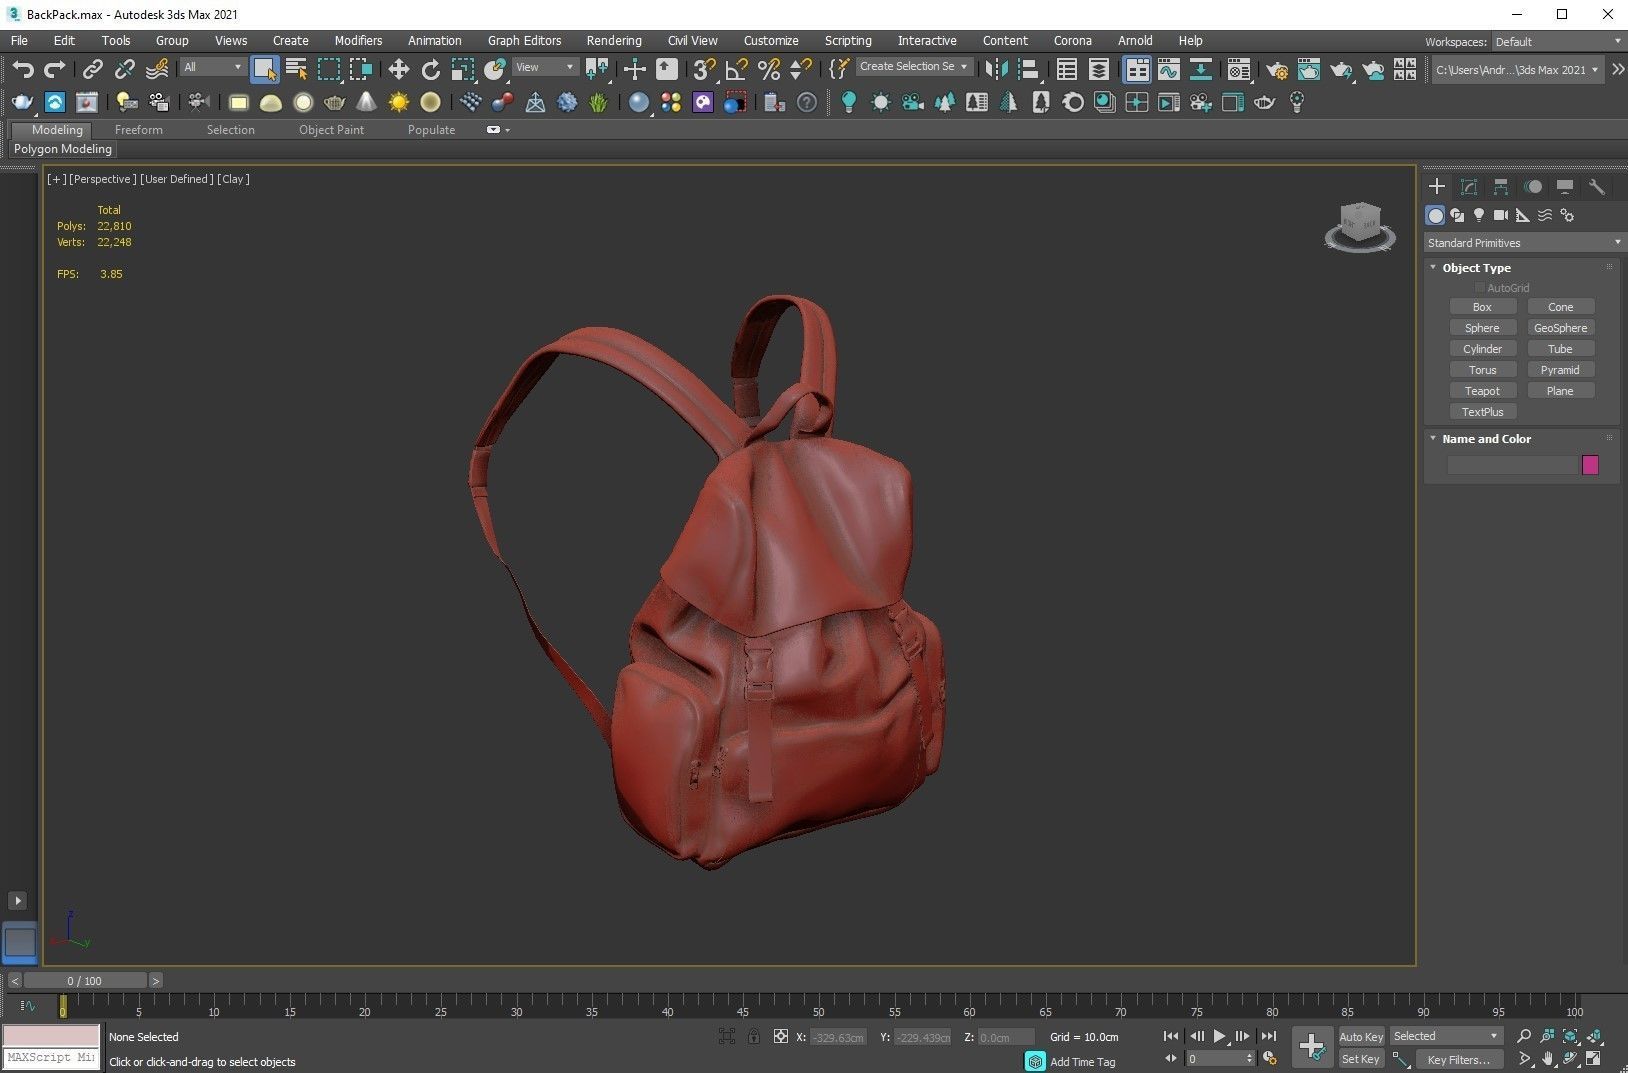Screen dimensions: 1628x1073
Task: Open Schematic View
Action: (1201, 69)
